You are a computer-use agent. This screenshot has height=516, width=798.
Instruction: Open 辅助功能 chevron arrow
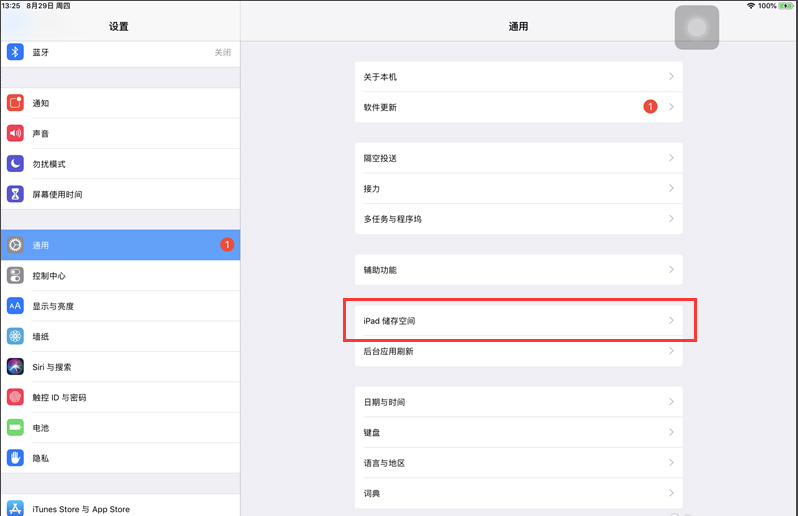671,269
